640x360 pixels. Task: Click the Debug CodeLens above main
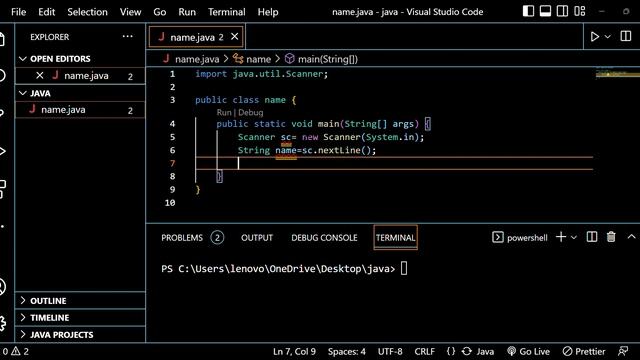[x=251, y=112]
